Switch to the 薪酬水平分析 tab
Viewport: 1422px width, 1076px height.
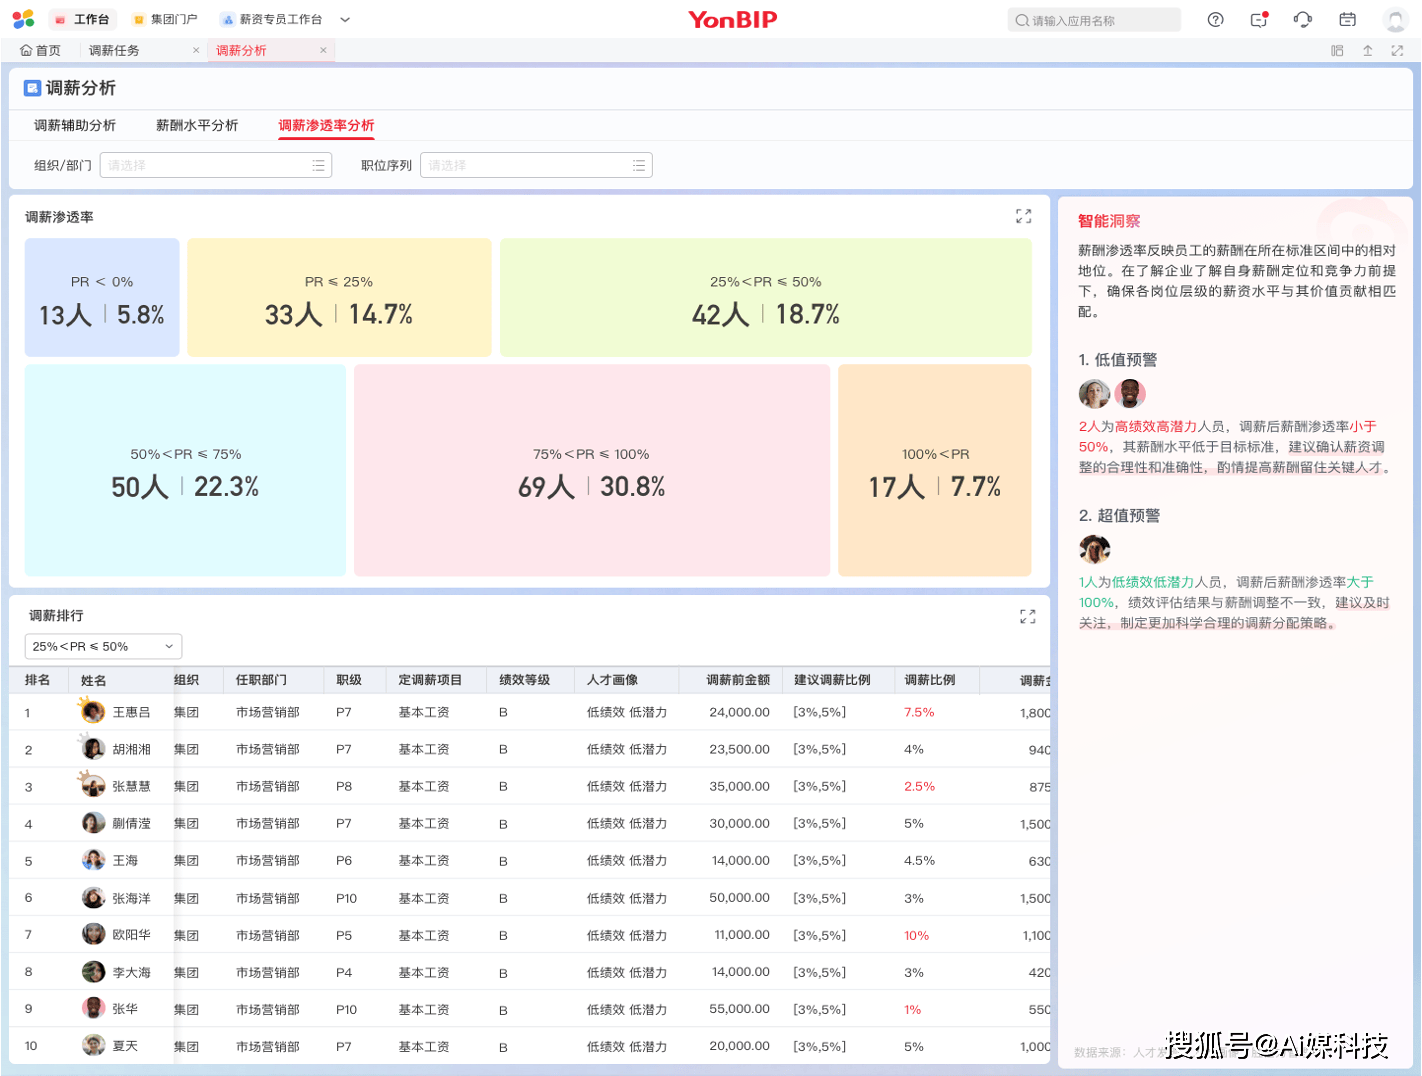click(x=197, y=125)
